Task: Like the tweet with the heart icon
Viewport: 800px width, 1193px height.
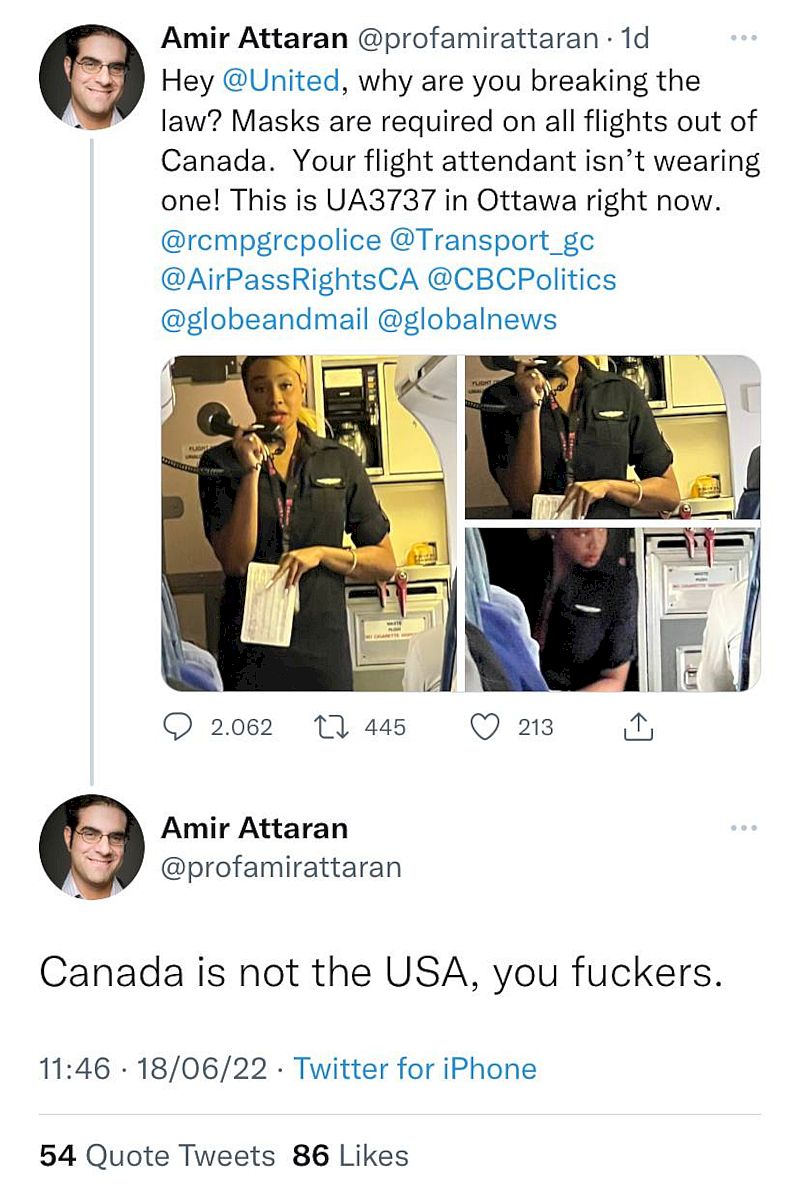Action: click(x=485, y=727)
